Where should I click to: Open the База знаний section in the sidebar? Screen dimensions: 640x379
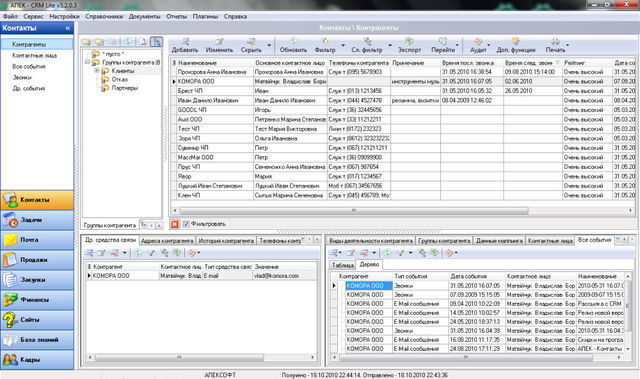coord(37,340)
